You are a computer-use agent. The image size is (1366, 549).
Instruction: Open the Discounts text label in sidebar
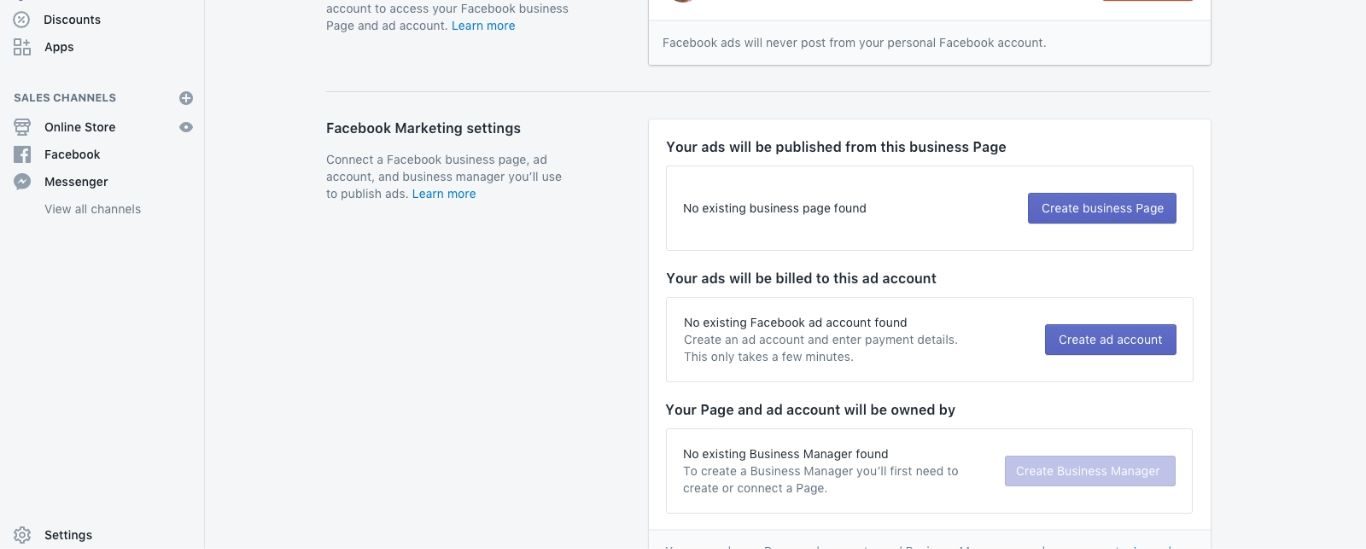point(72,19)
